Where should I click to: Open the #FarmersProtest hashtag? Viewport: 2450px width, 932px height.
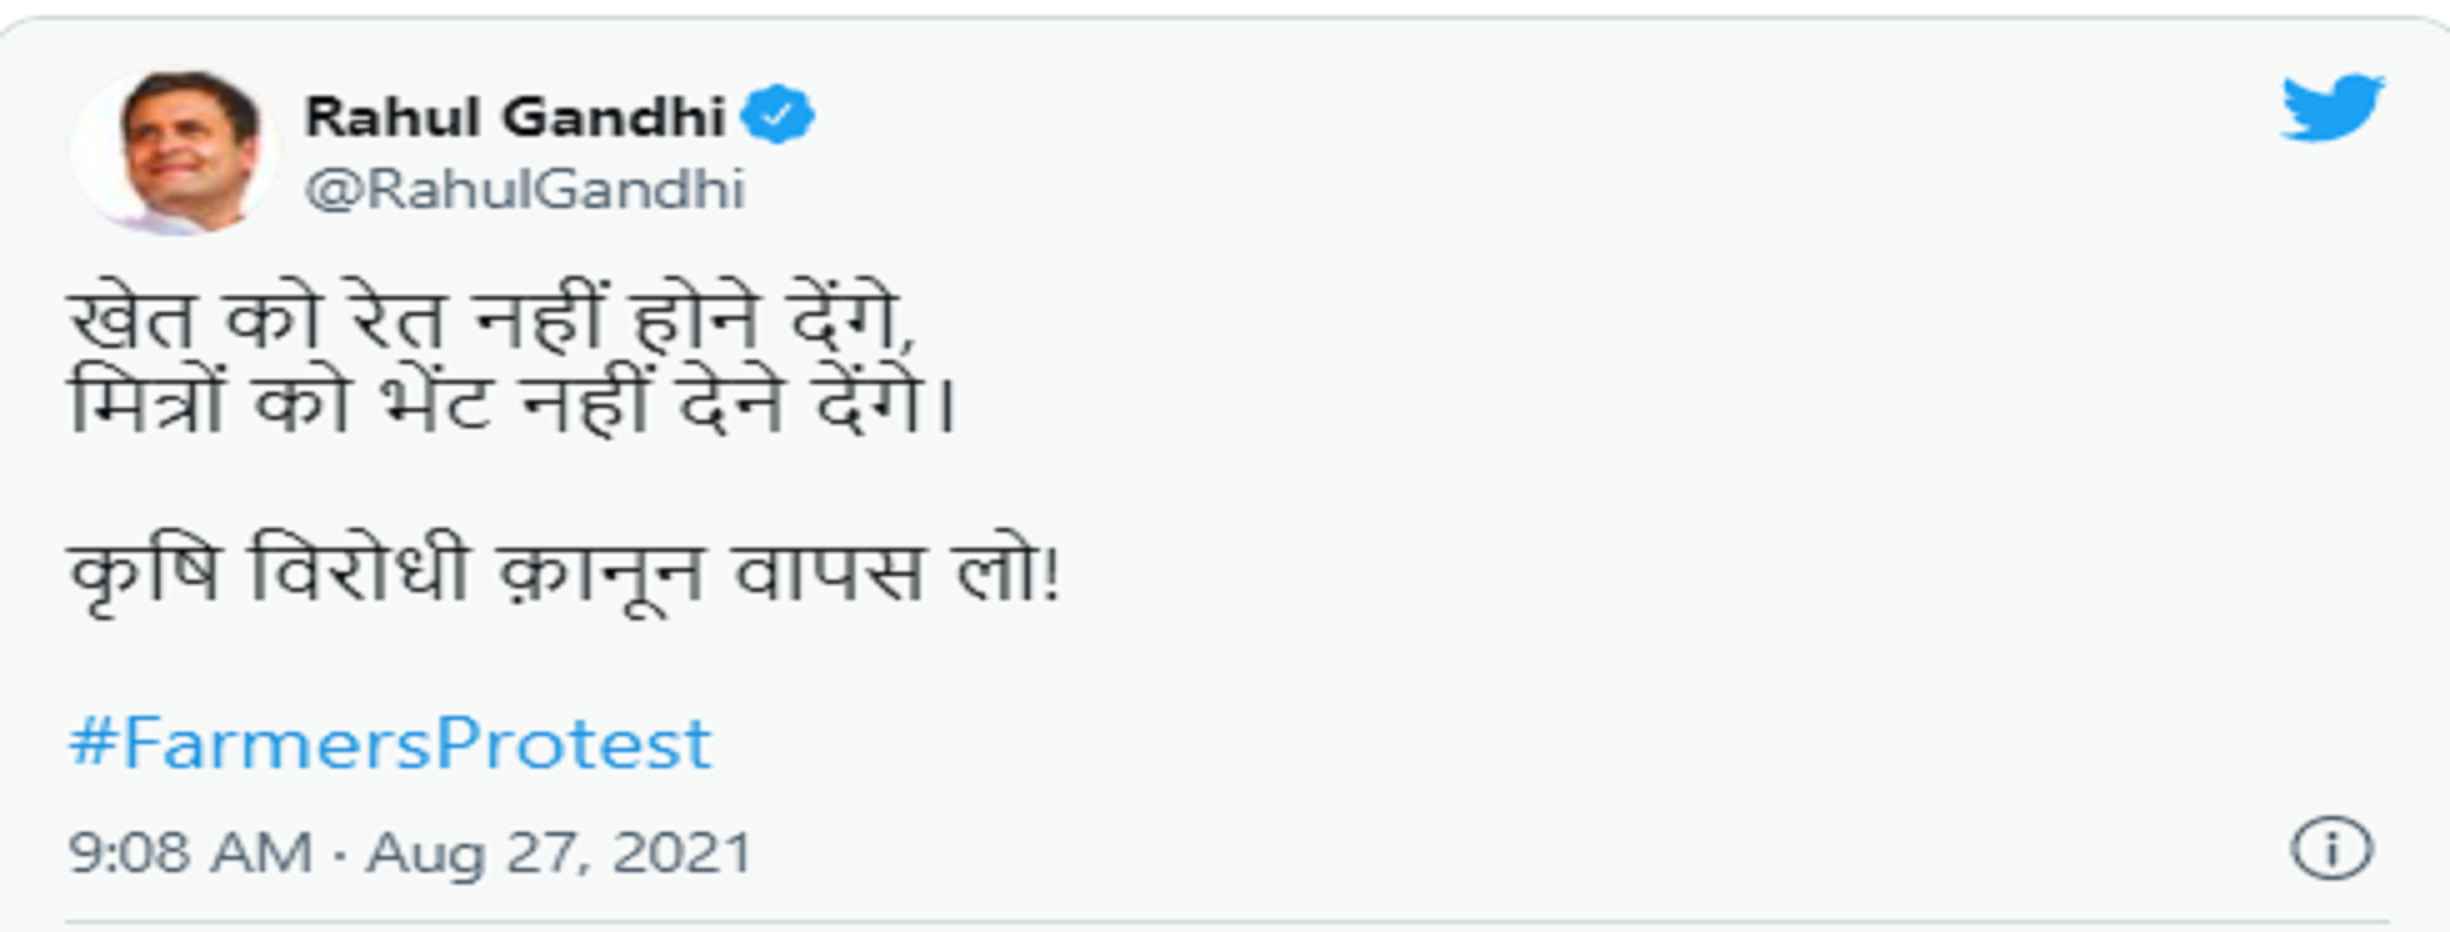pyautogui.click(x=390, y=744)
